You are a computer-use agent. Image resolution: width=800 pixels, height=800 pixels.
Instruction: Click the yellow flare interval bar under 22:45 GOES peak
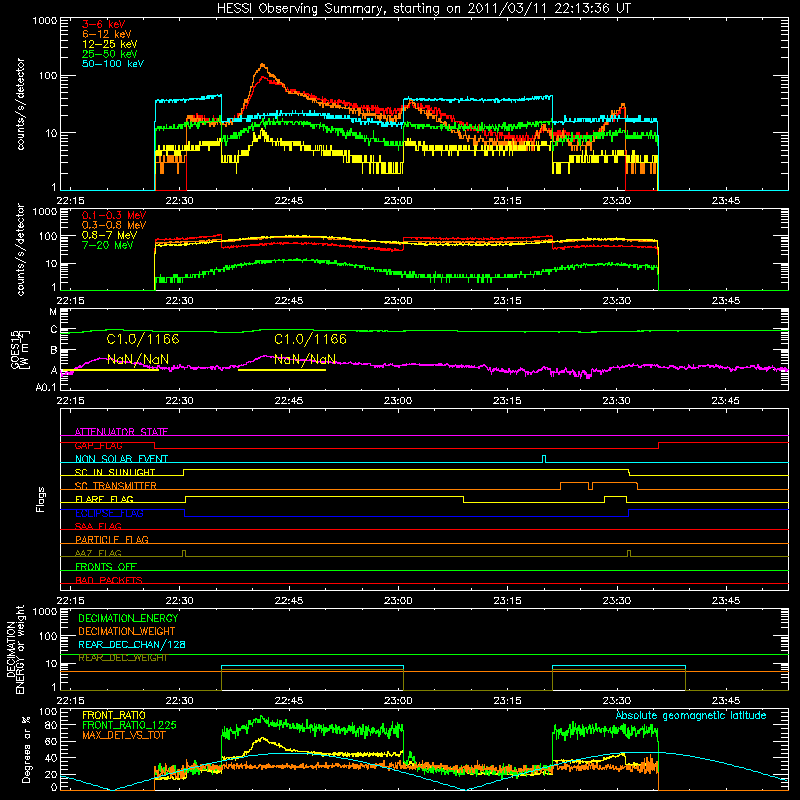[282, 370]
